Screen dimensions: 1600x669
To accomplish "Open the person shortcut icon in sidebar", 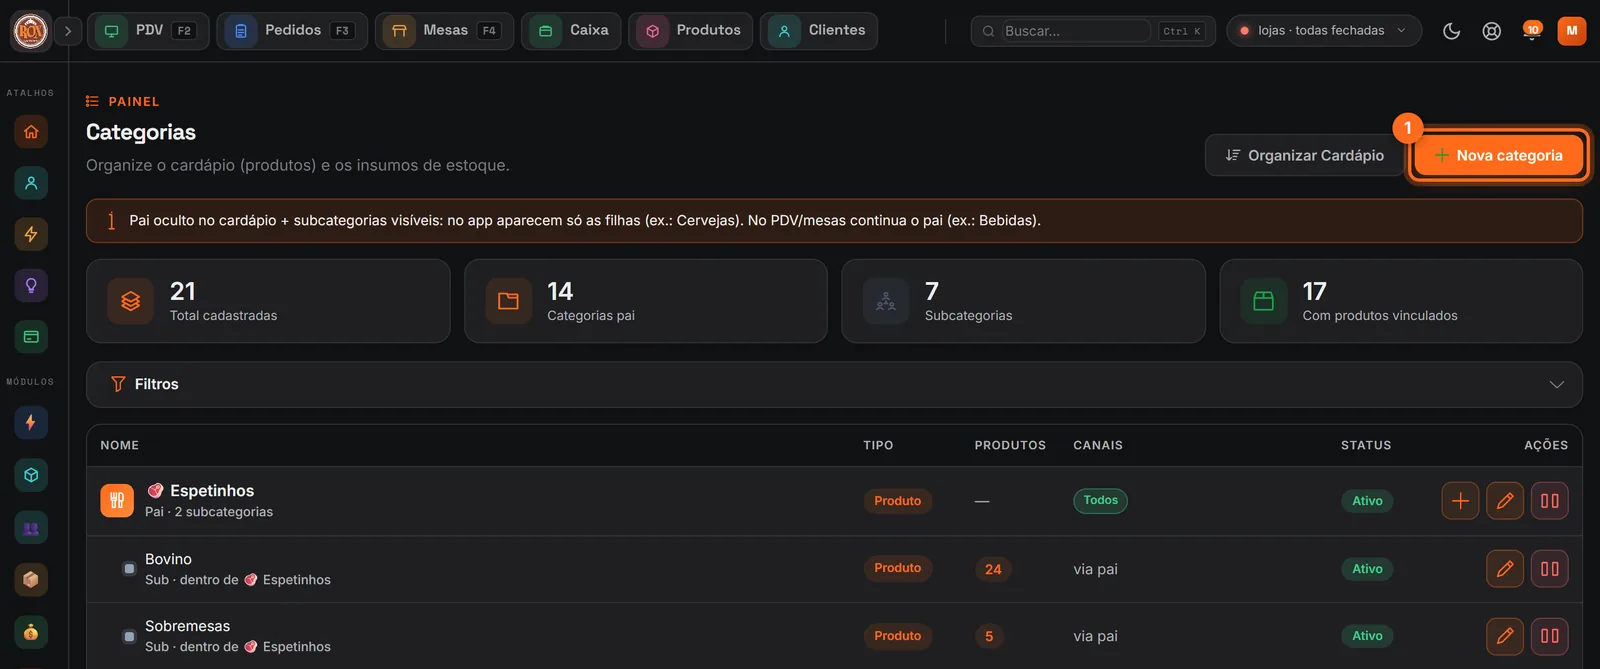I will pos(31,183).
